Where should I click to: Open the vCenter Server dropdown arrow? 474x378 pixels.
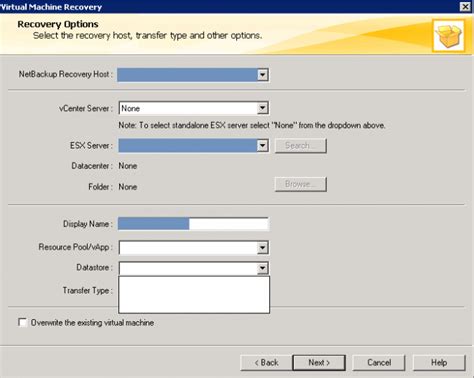[262, 108]
